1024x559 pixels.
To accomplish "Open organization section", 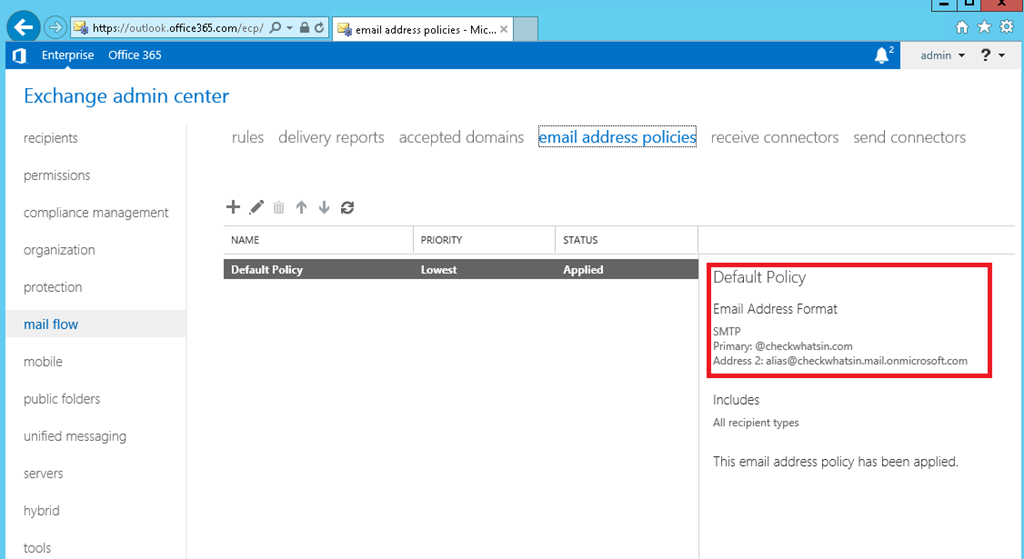I will pyautogui.click(x=59, y=249).
